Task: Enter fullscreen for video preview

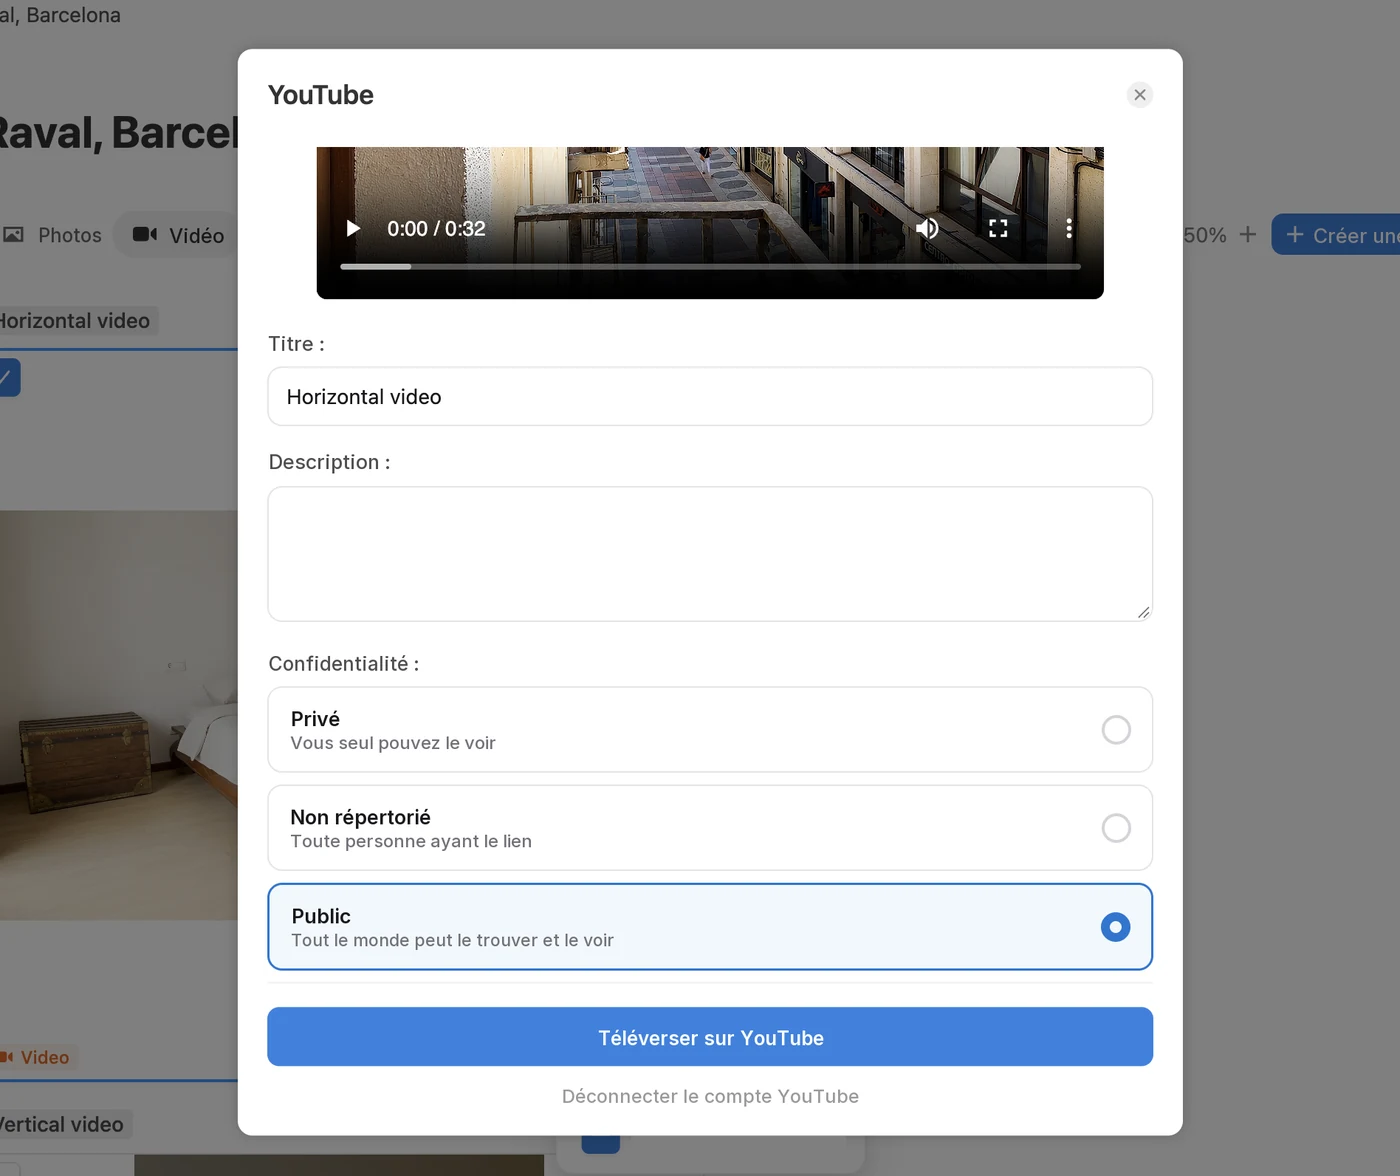Action: [x=998, y=228]
